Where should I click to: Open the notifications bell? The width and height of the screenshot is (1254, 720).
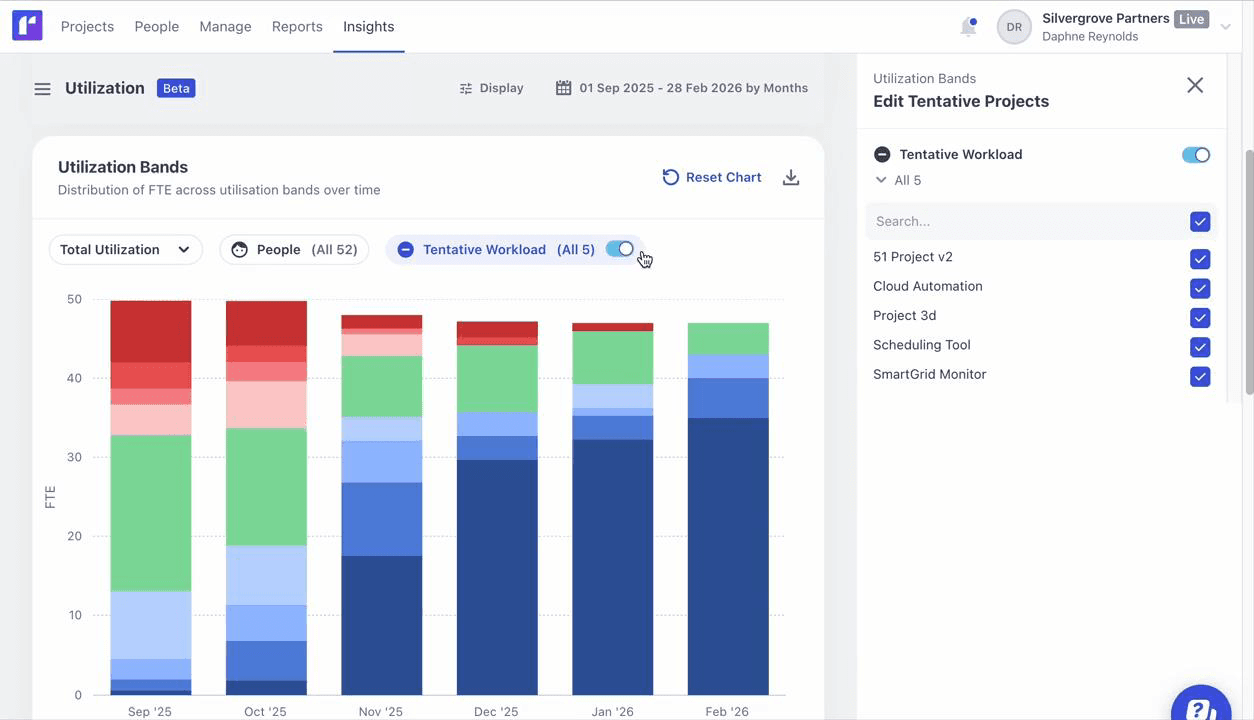point(968,27)
